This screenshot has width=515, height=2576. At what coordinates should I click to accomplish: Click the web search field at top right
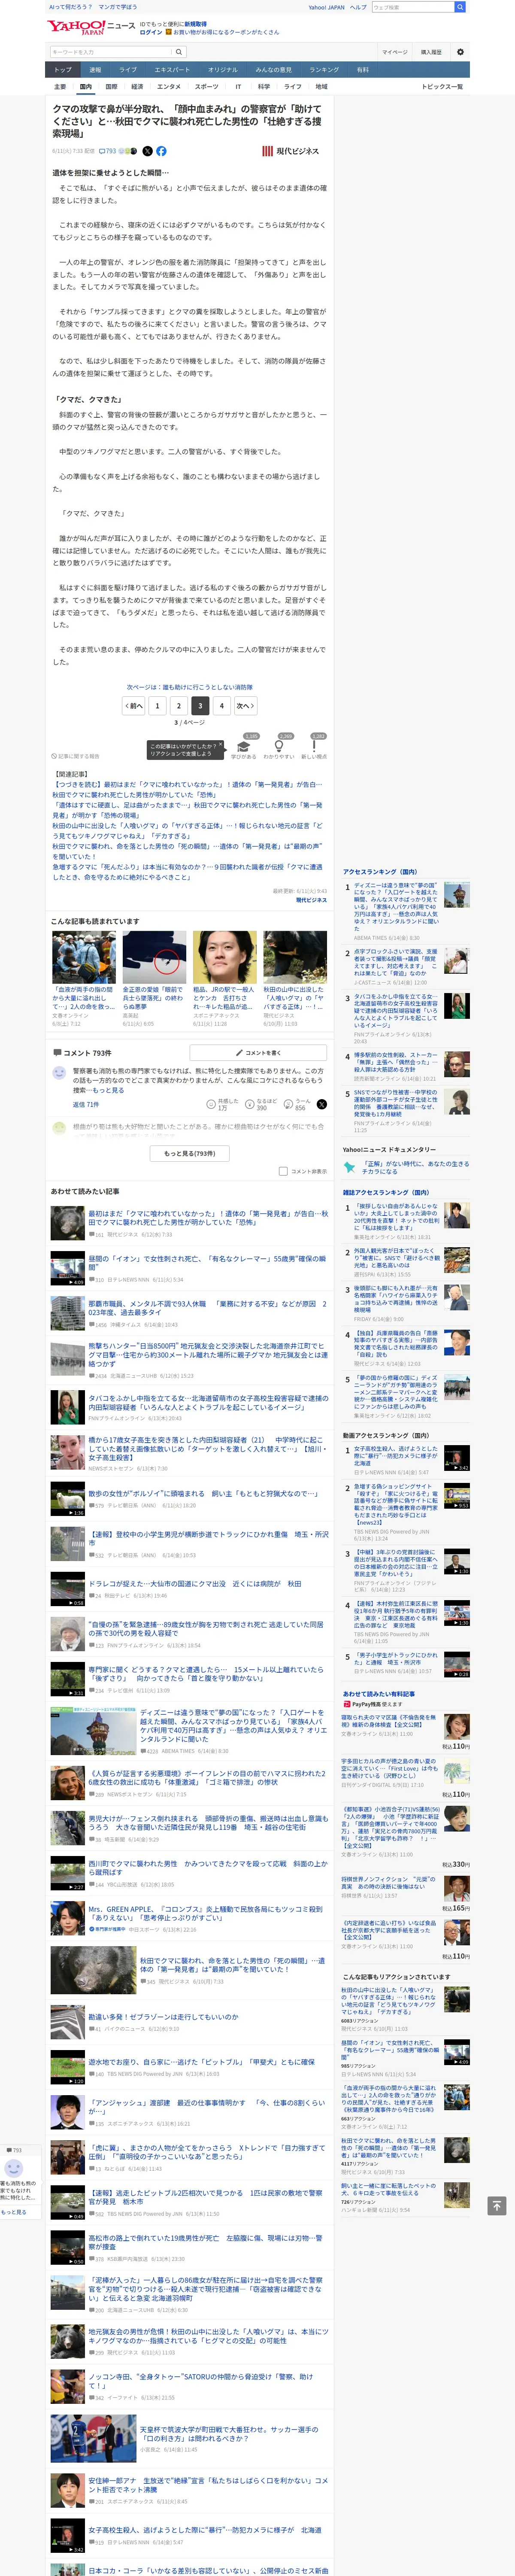click(x=413, y=7)
